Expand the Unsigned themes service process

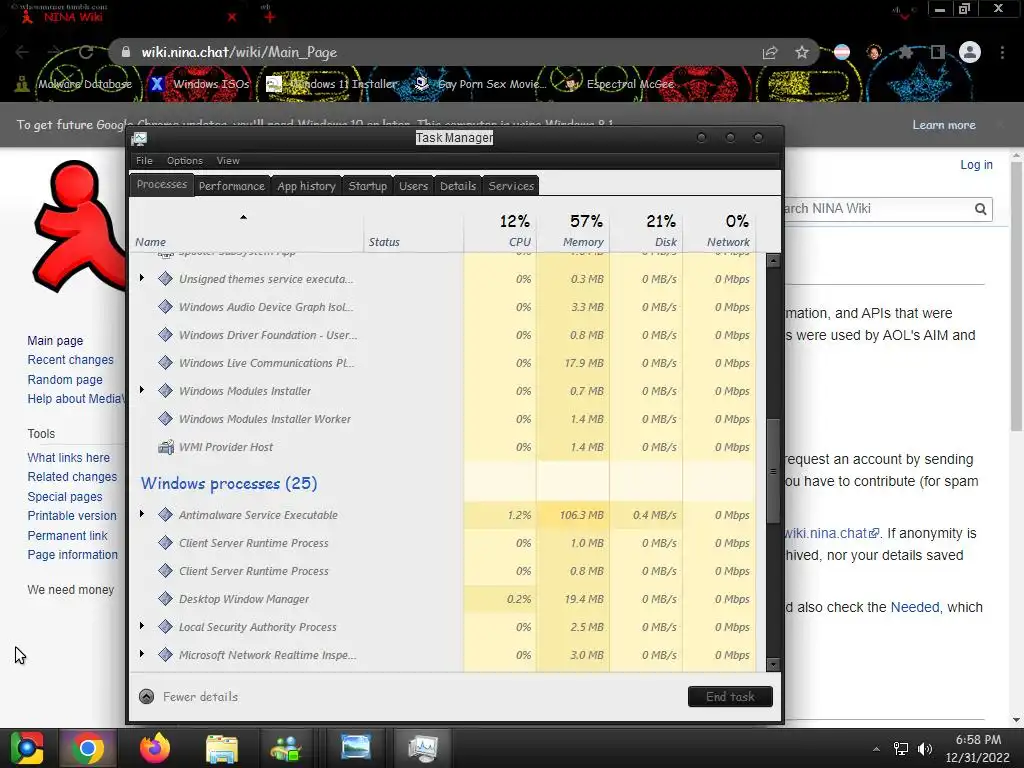click(142, 278)
